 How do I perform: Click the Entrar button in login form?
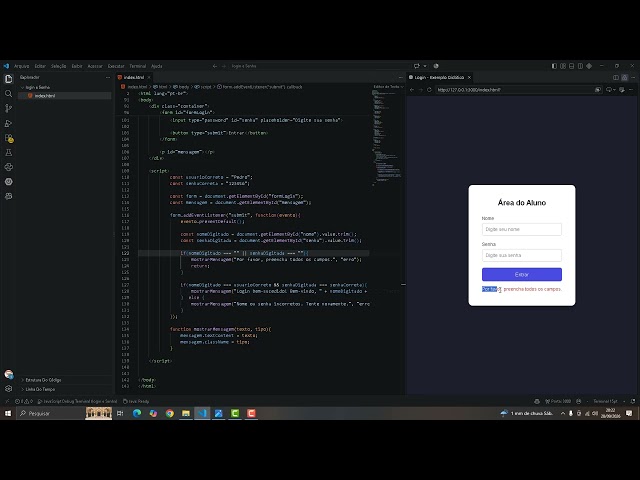[522, 275]
